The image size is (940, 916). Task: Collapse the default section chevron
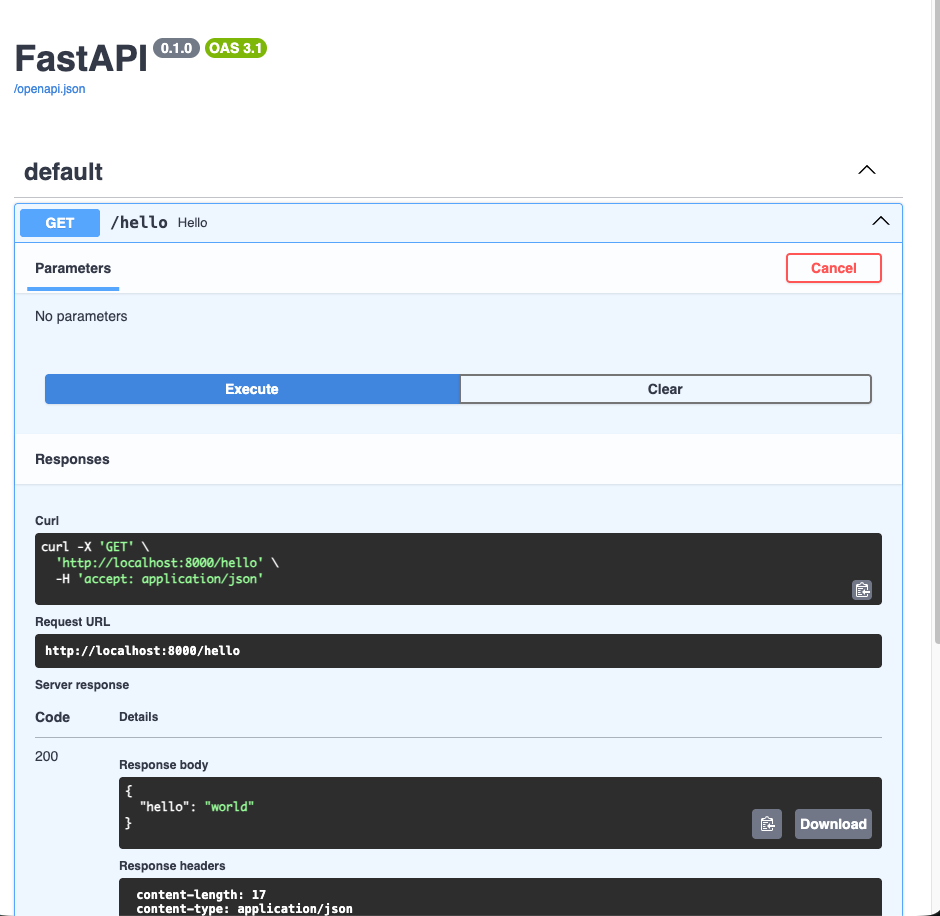tap(866, 170)
